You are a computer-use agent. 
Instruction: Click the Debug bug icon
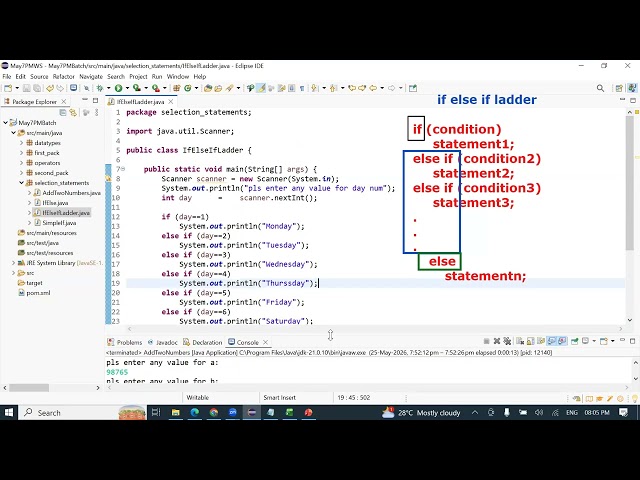coord(100,88)
